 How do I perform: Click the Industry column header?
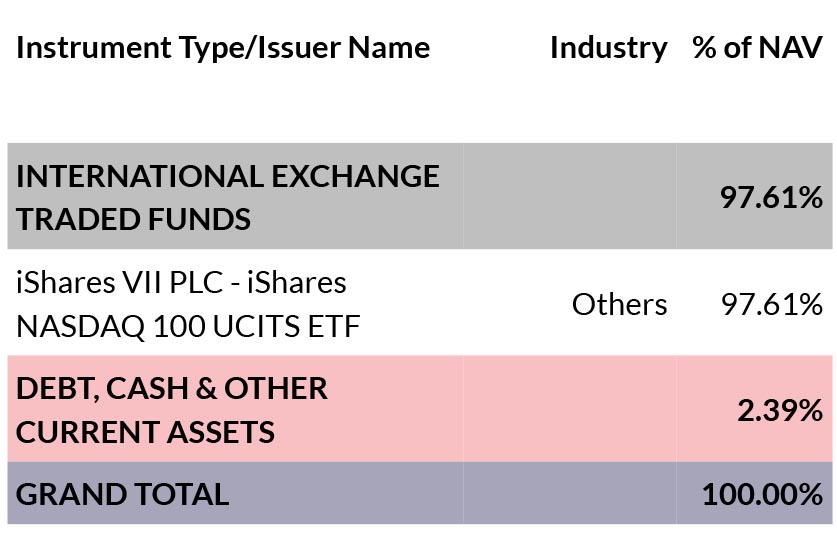tap(609, 48)
